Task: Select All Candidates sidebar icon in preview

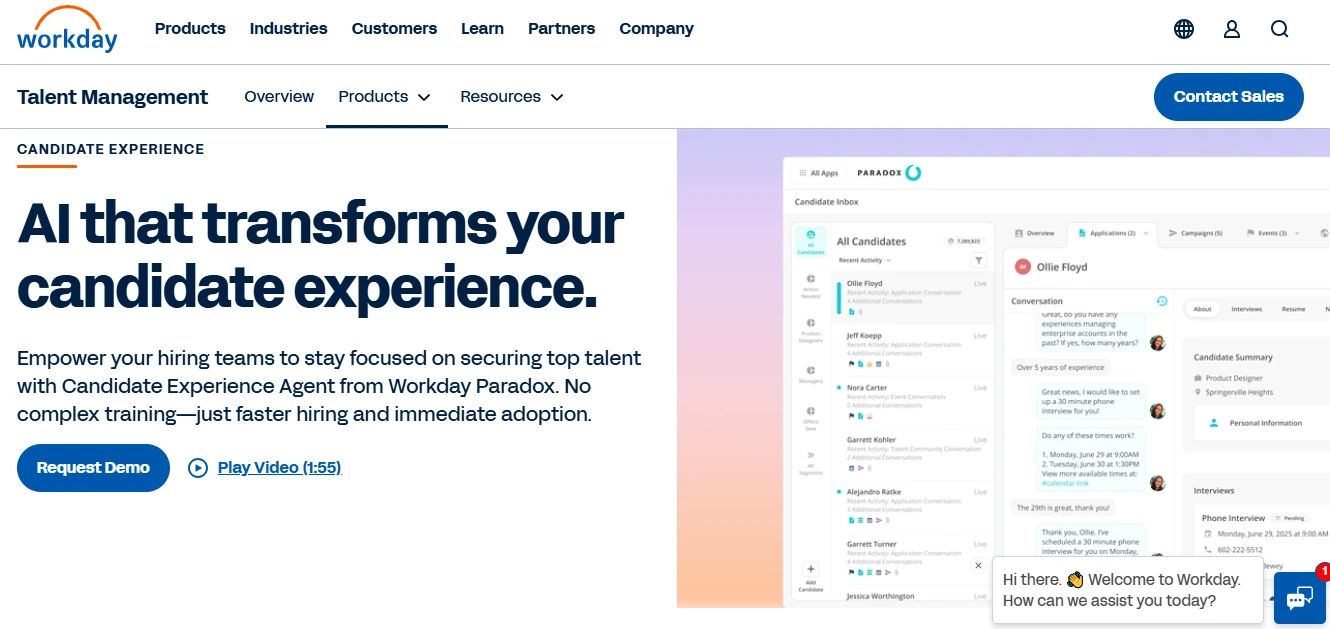Action: click(811, 241)
